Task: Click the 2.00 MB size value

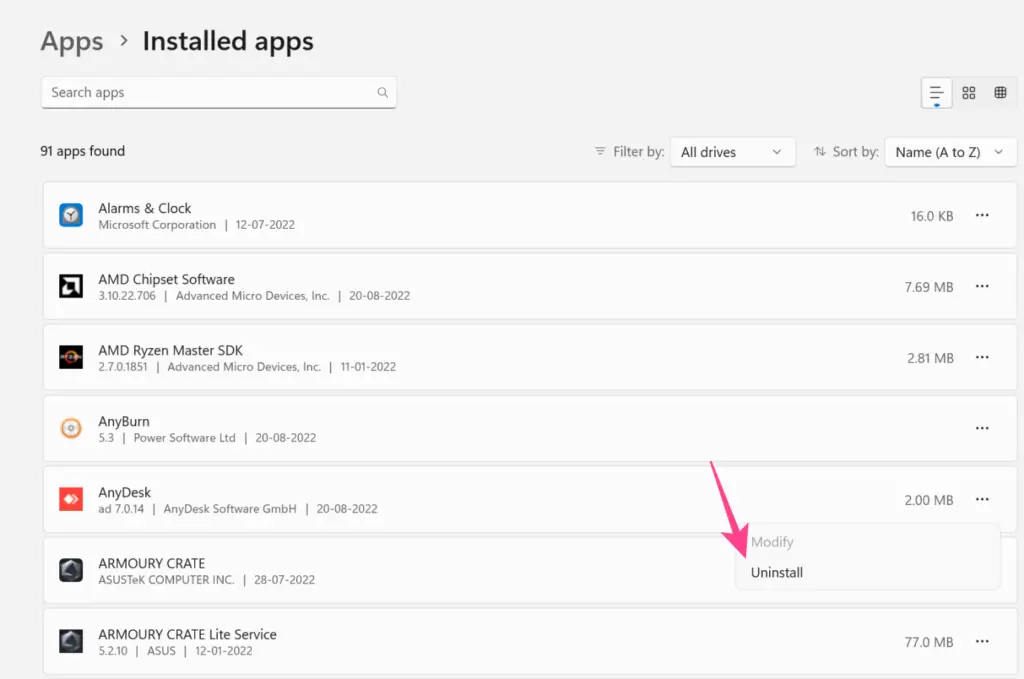Action: (x=929, y=501)
